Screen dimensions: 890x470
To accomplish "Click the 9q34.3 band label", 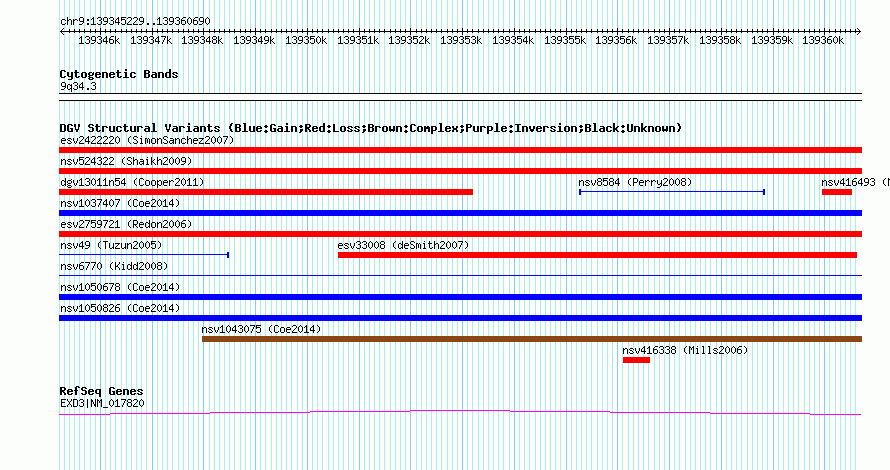I will pos(78,87).
